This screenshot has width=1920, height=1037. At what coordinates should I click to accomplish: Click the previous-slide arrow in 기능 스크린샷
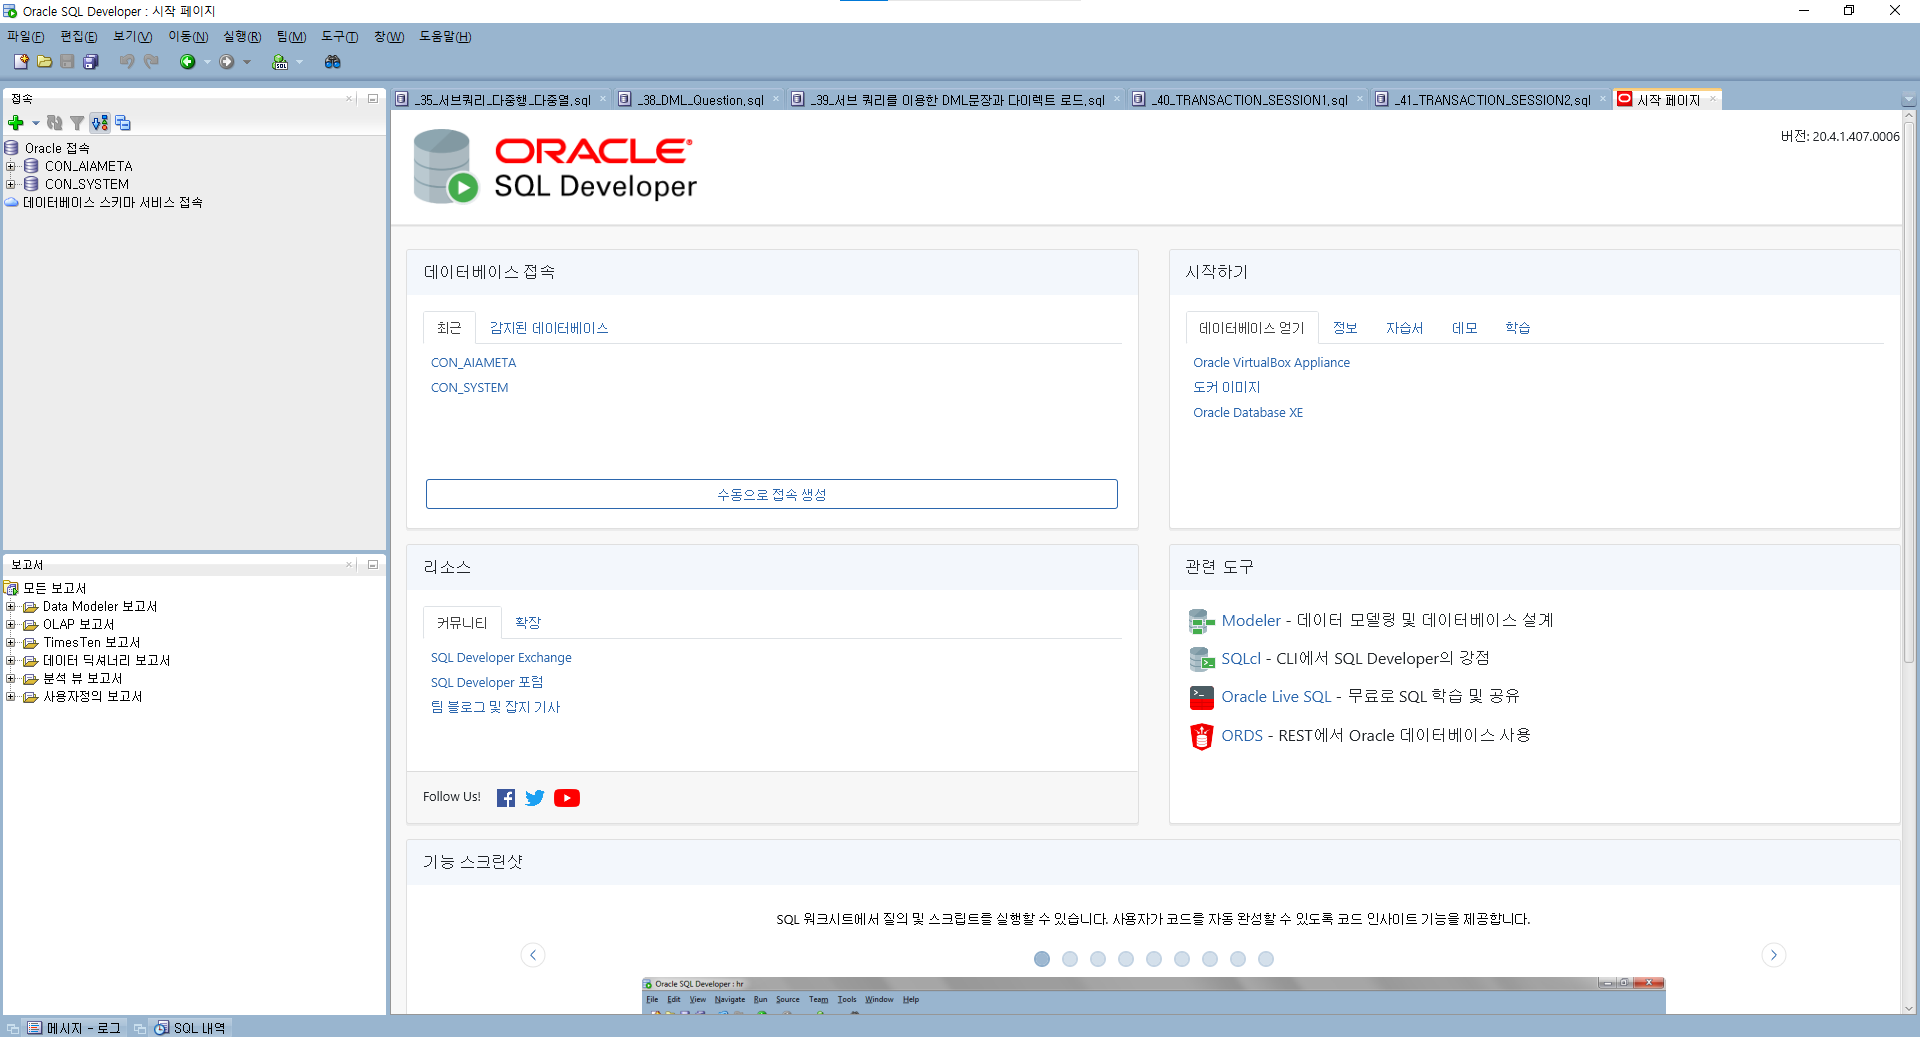tap(533, 955)
